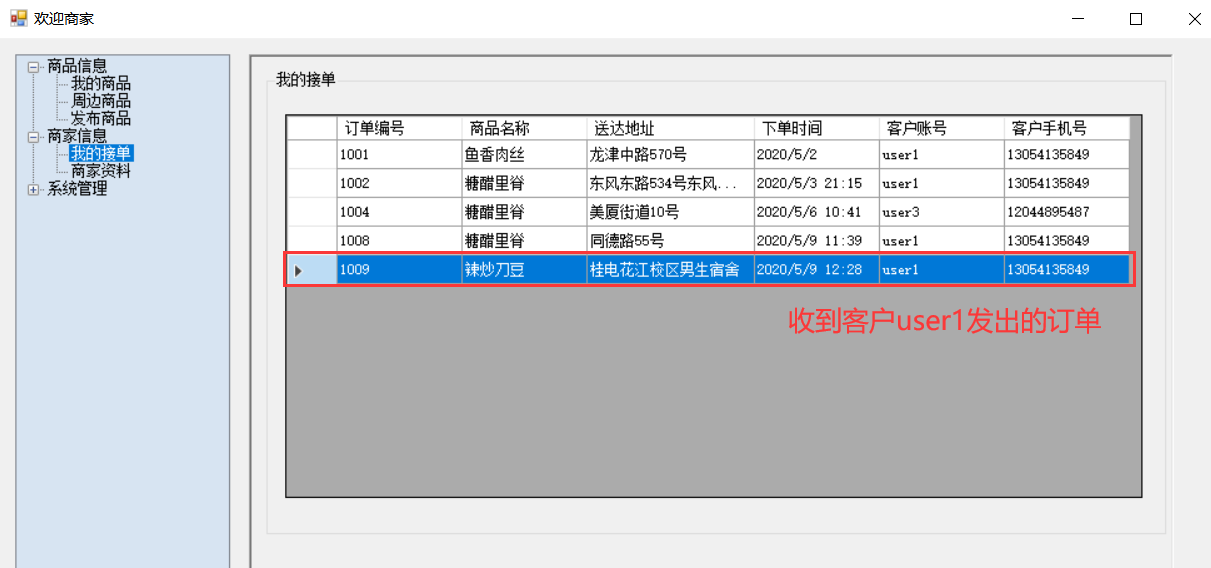Click address cell 东风东路534号东风...
This screenshot has height=568, width=1211.
coord(670,184)
